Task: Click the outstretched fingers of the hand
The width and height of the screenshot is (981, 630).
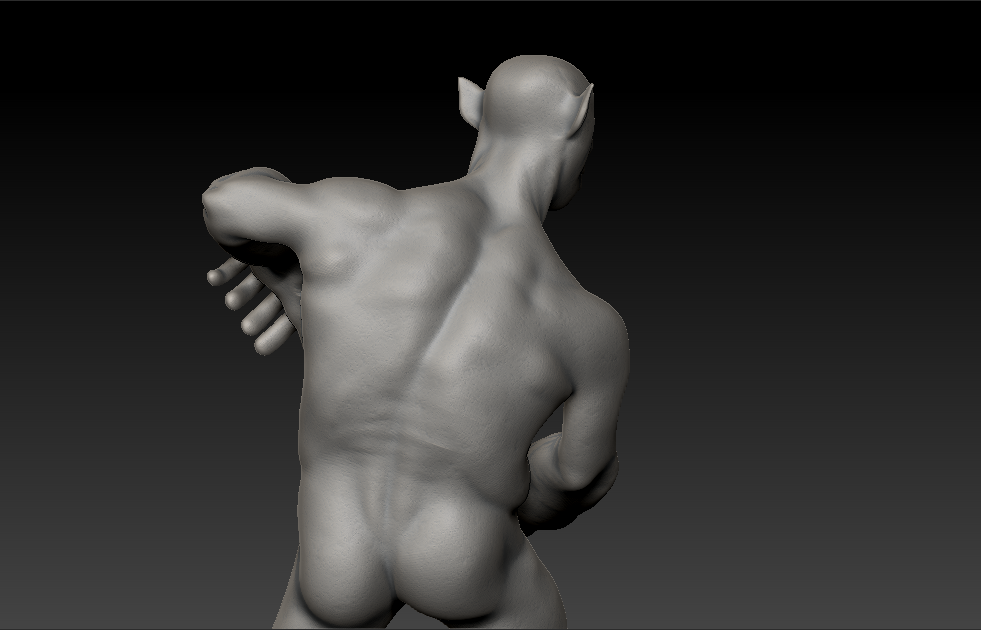Action: [245, 300]
